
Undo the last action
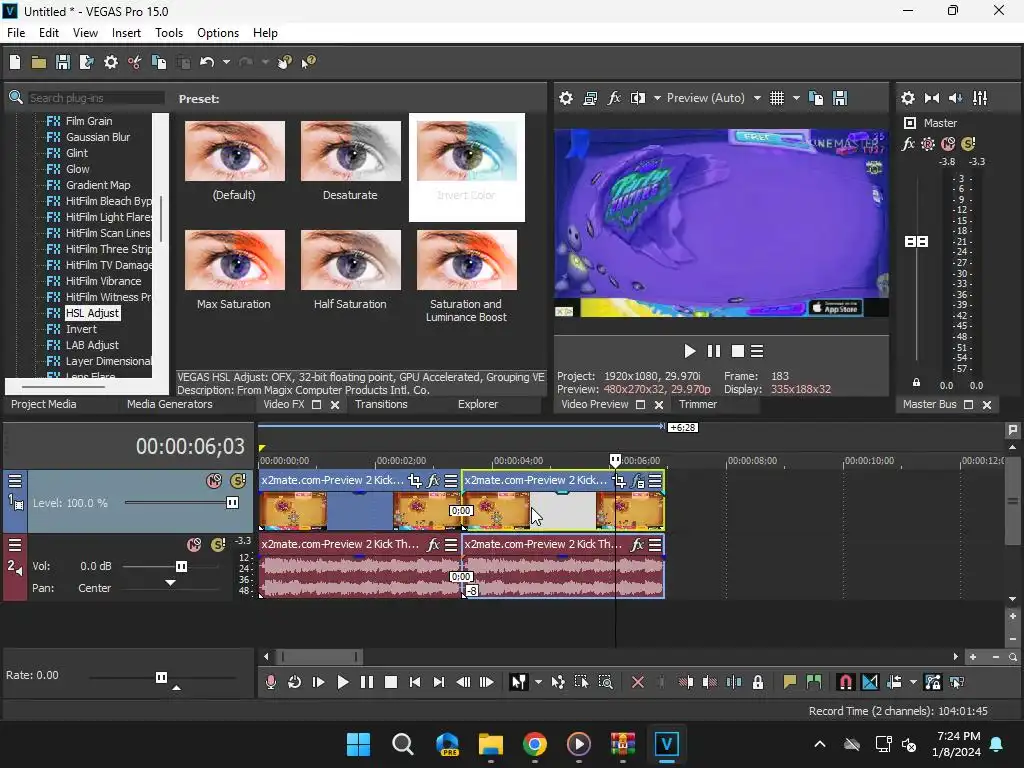[x=207, y=62]
